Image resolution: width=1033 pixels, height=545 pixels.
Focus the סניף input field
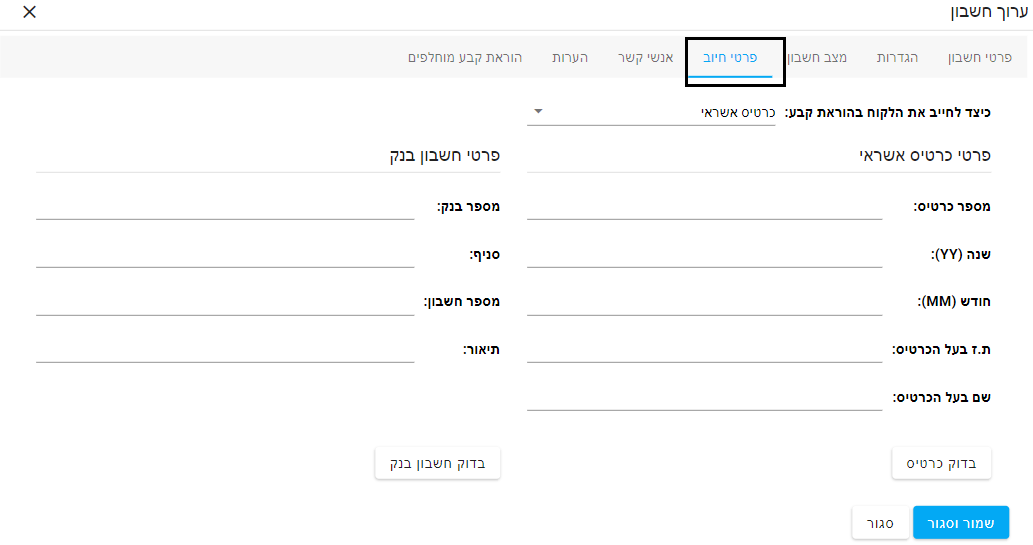click(x=225, y=254)
